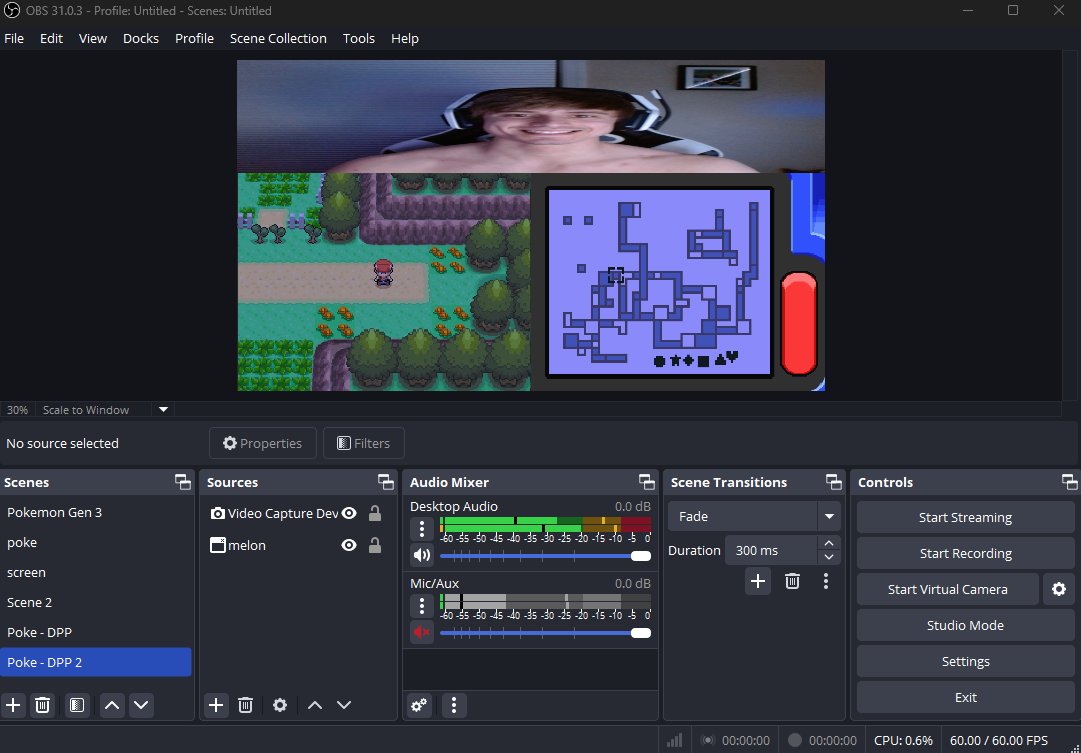Select the Pokemon Gen 3 scene
The height and width of the screenshot is (753, 1081).
[x=96, y=512]
